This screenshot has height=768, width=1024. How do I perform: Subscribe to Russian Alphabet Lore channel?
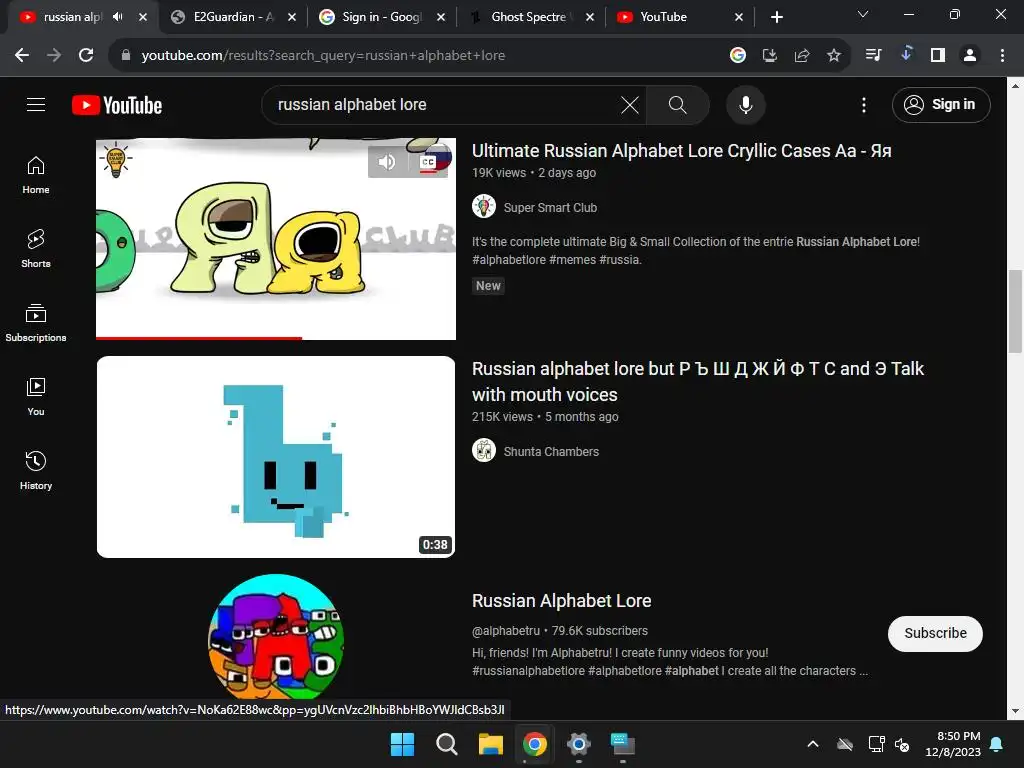[935, 633]
